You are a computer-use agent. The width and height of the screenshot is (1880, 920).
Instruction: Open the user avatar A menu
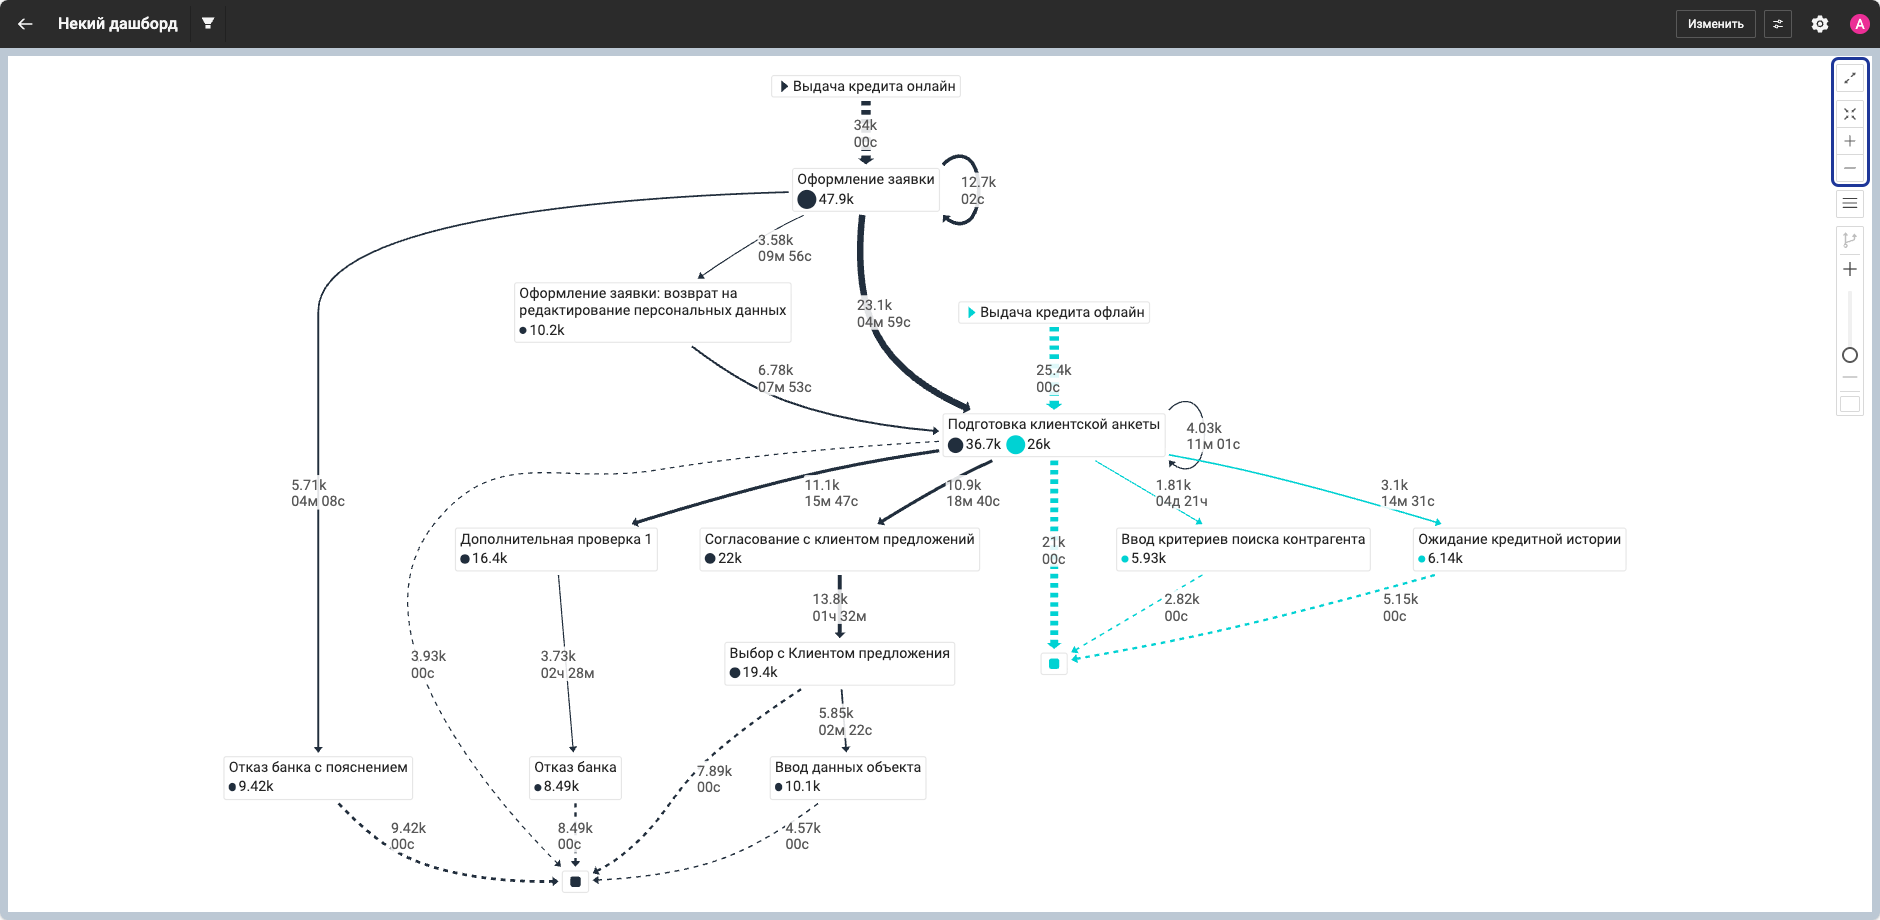(x=1859, y=24)
